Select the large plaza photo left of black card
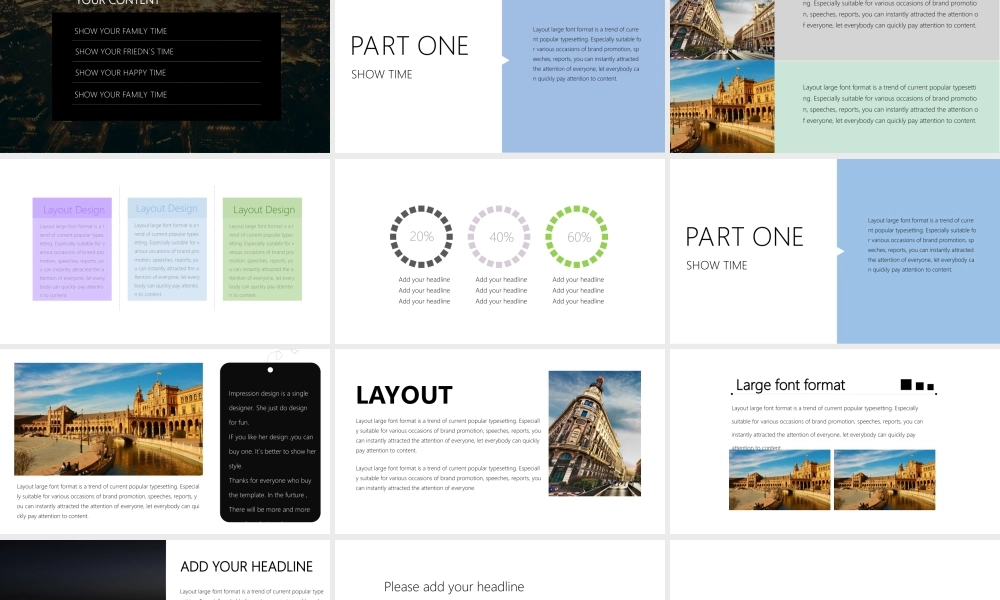The width and height of the screenshot is (1000, 600). 108,418
